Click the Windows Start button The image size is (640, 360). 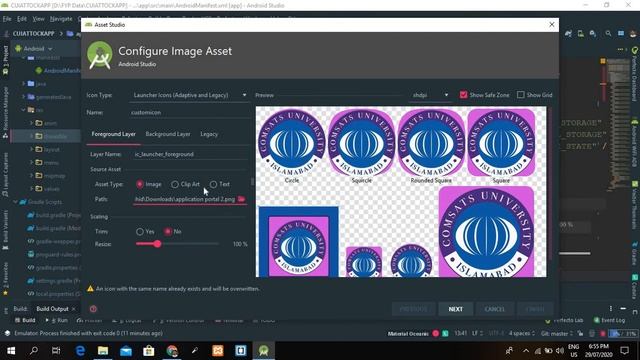pos(11,351)
